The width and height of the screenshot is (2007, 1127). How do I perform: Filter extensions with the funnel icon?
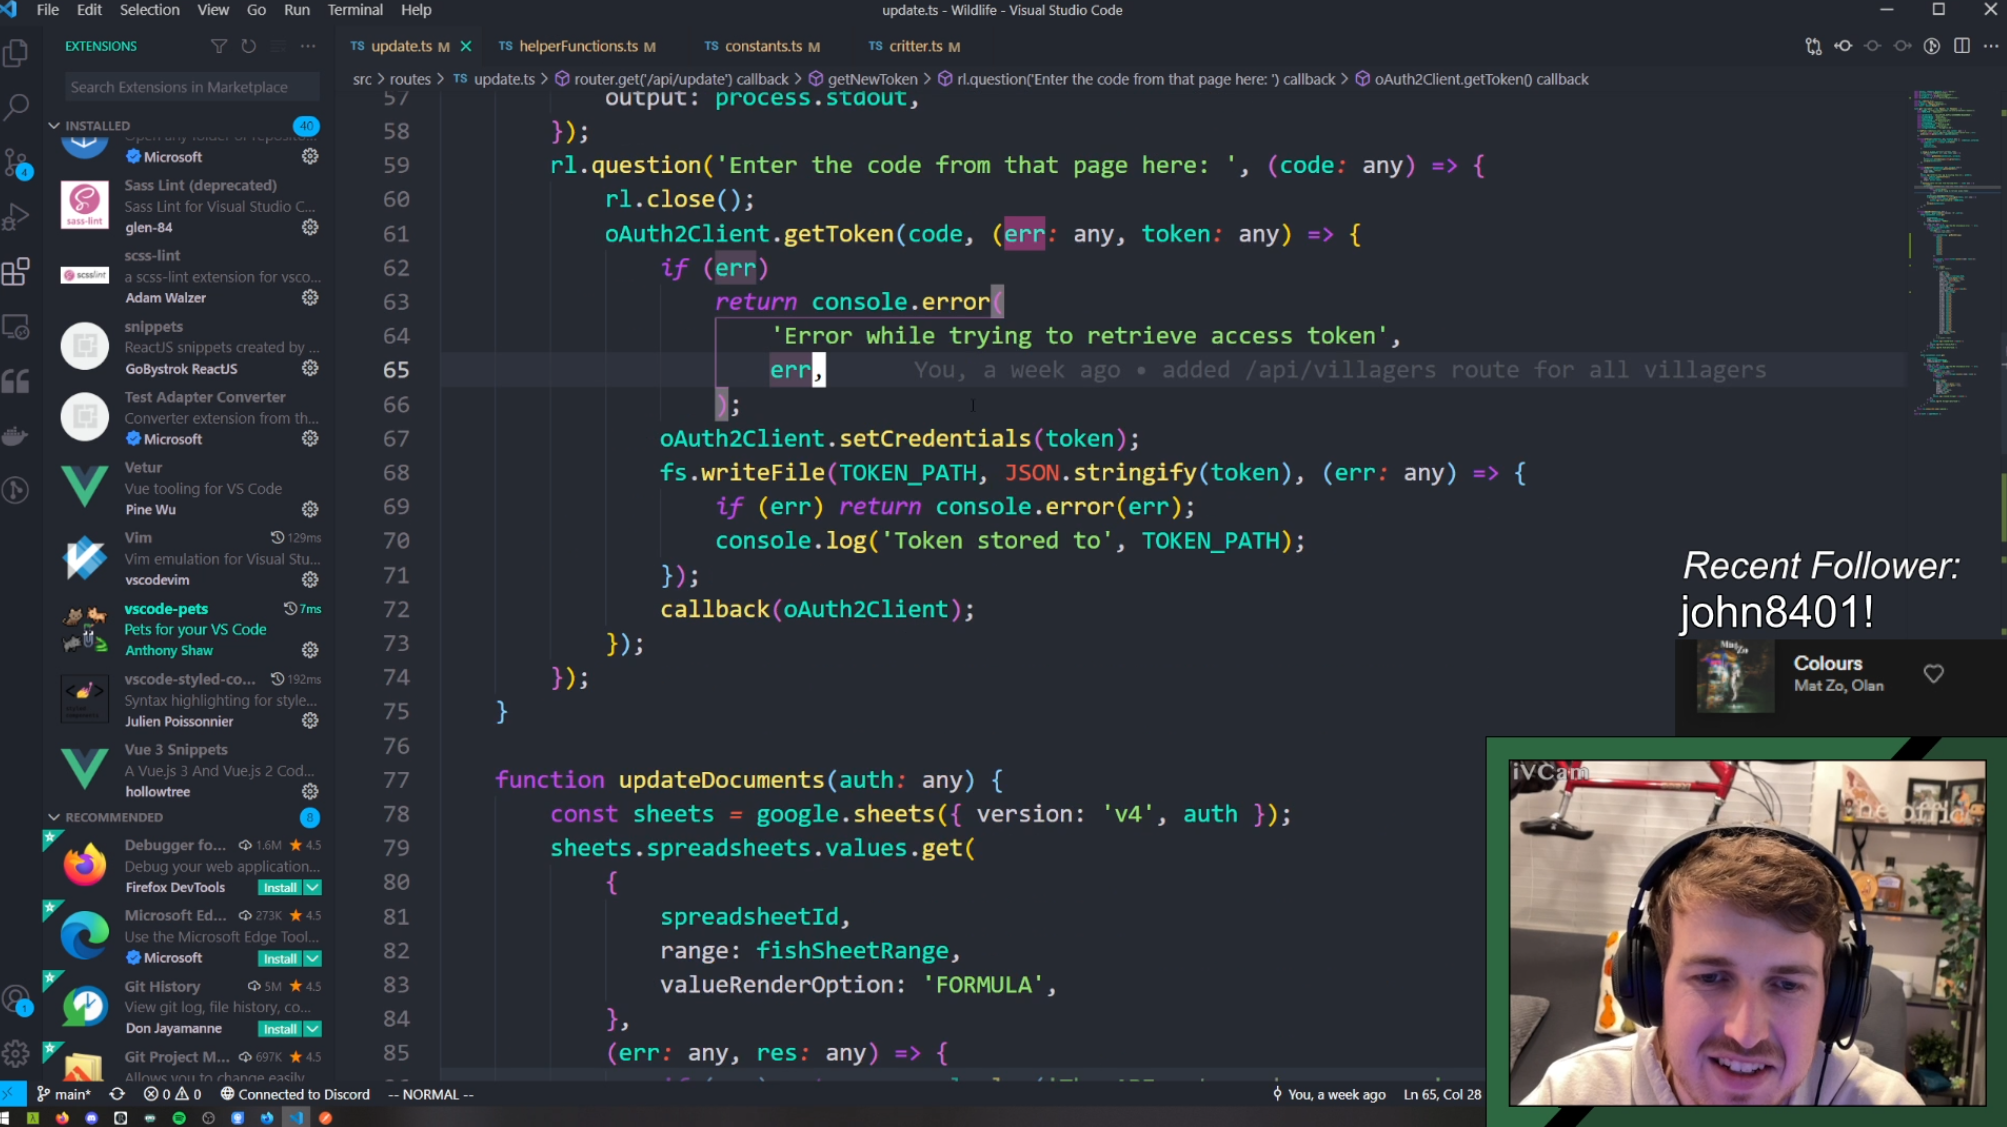click(x=218, y=46)
